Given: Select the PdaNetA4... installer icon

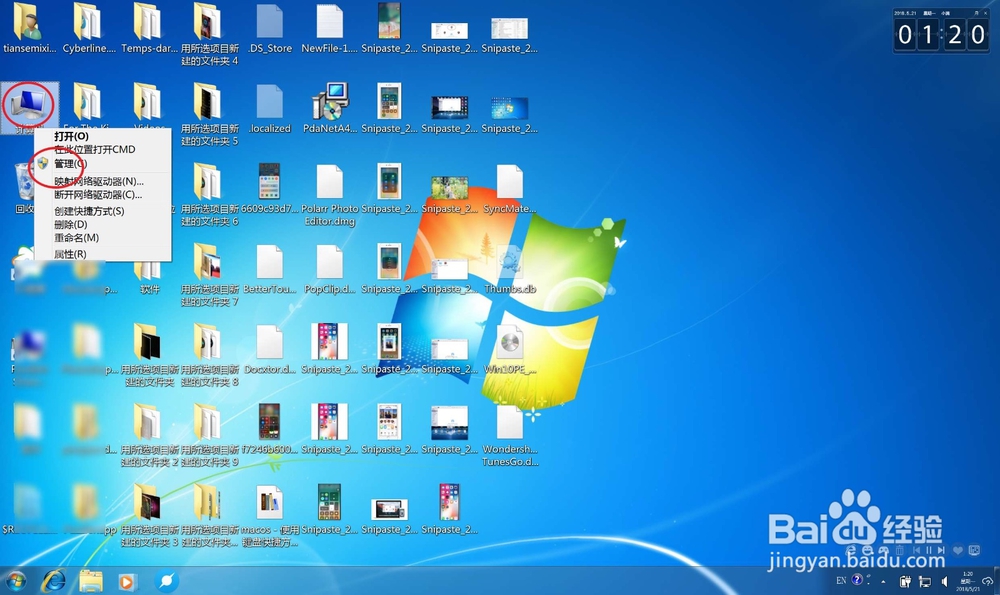Looking at the screenshot, I should click(330, 109).
